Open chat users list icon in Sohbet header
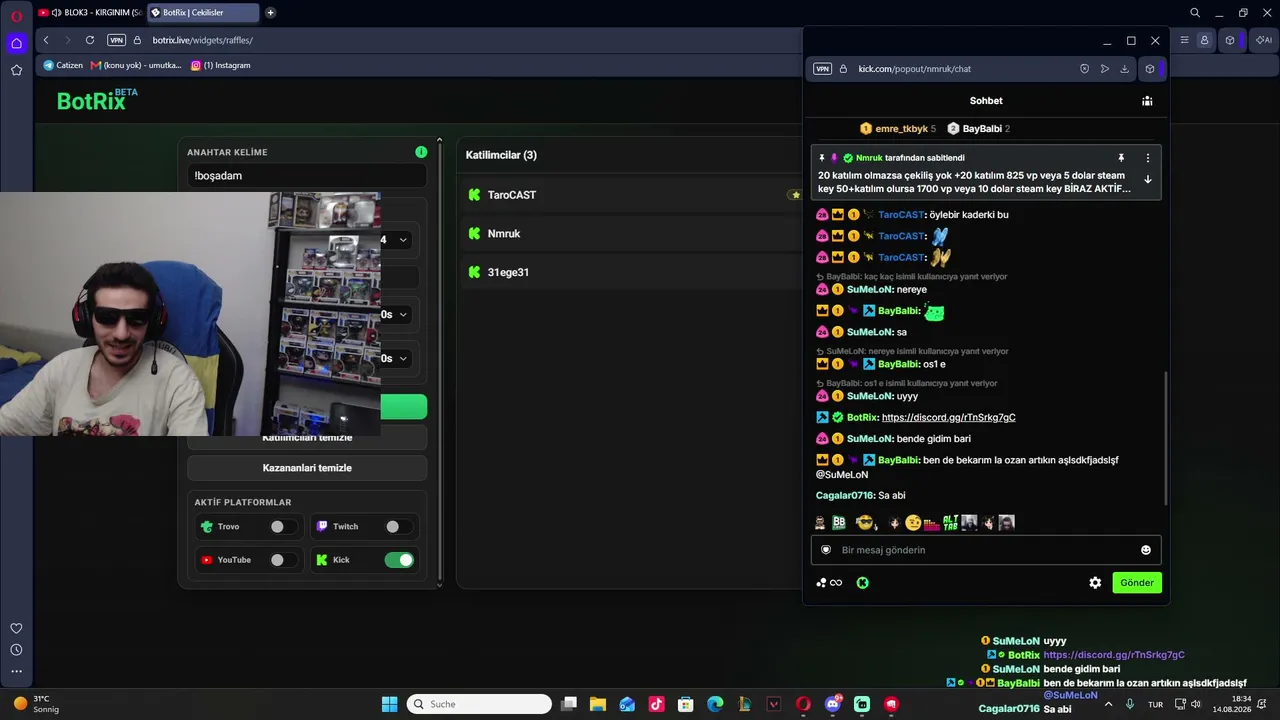1280x720 pixels. (1147, 101)
